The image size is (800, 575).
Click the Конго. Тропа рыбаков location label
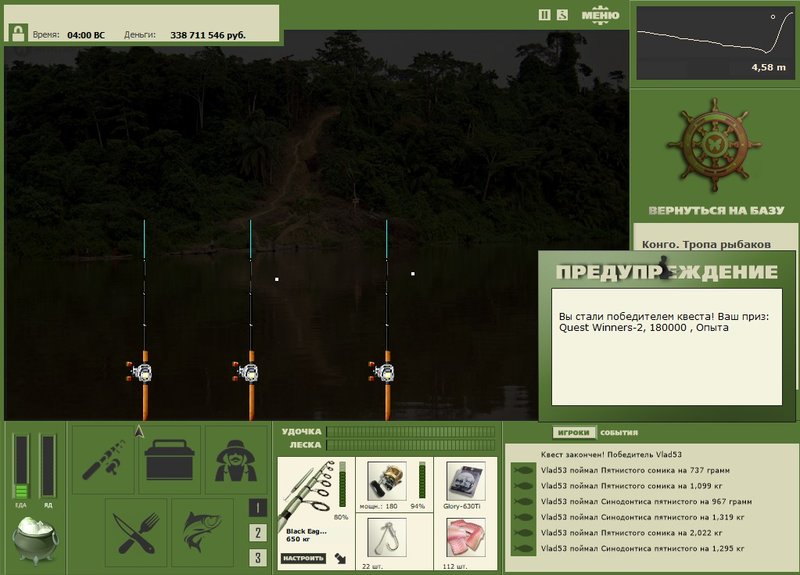click(706, 244)
